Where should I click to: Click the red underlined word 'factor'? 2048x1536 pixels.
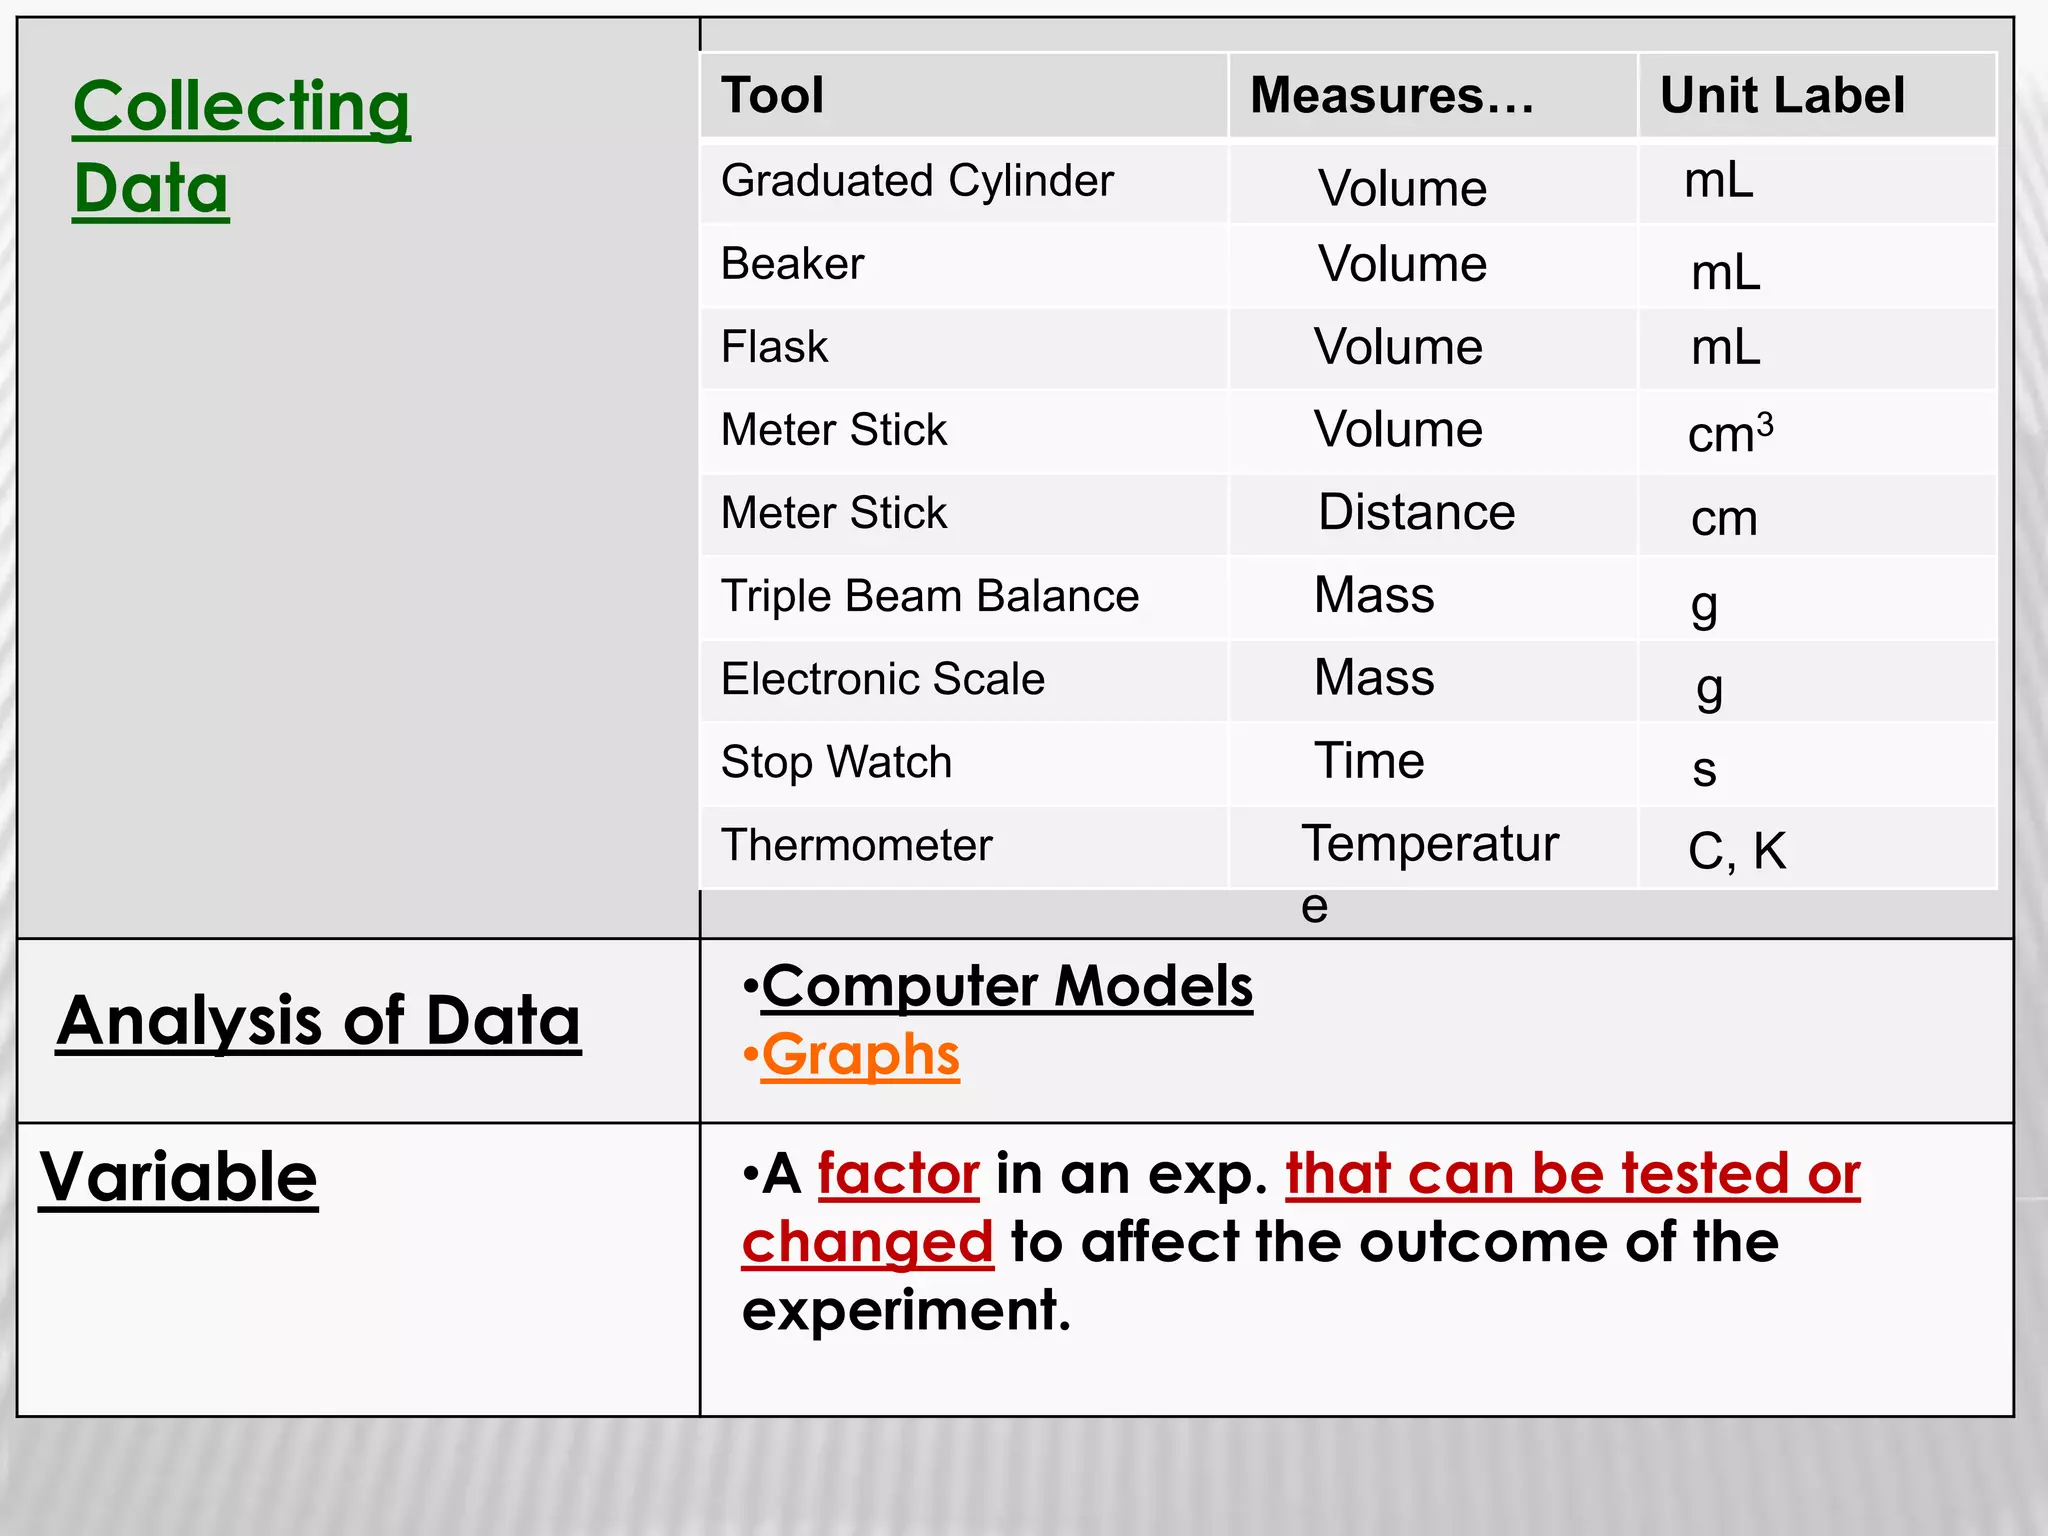click(898, 1173)
